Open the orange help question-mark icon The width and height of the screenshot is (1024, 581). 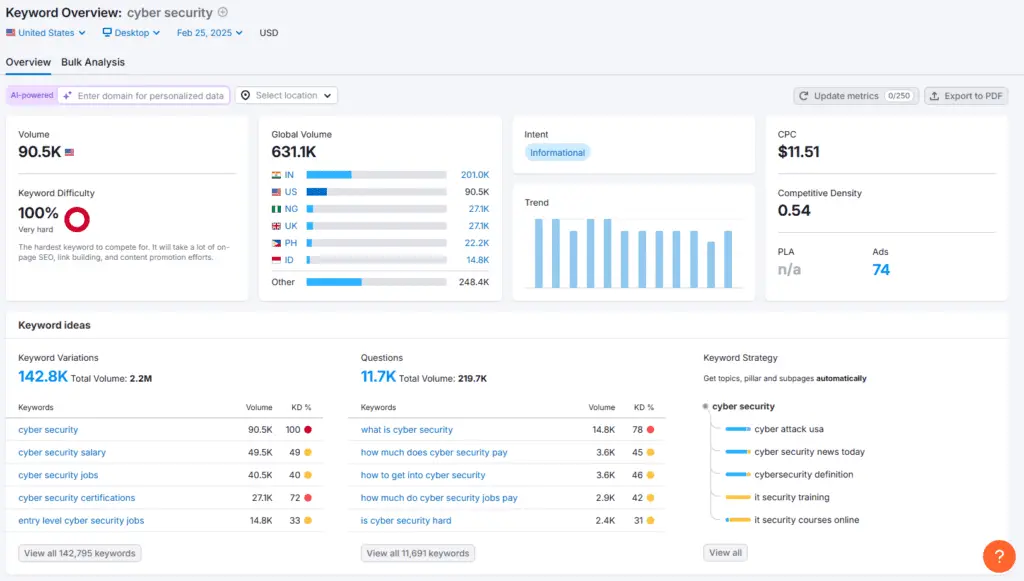click(999, 556)
